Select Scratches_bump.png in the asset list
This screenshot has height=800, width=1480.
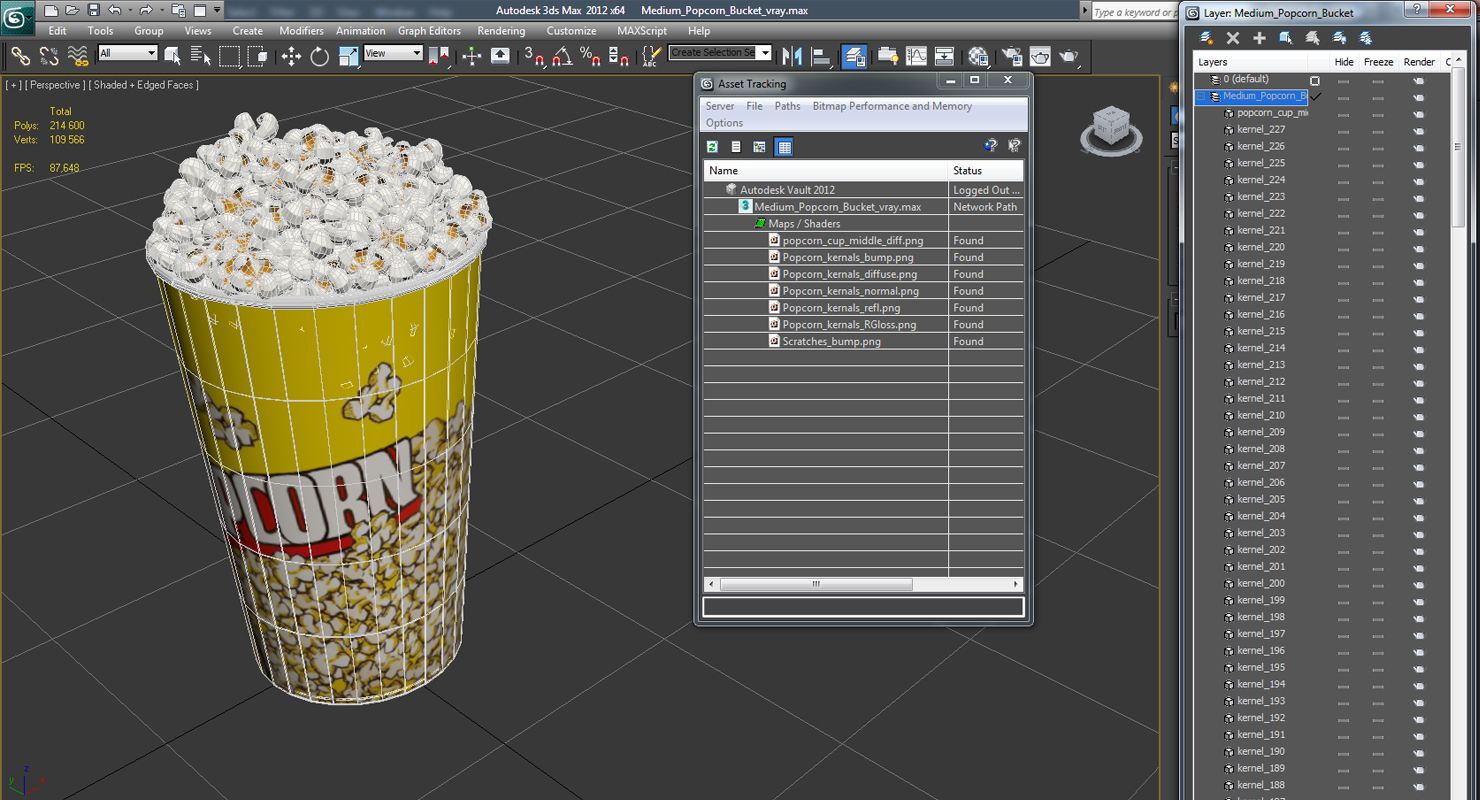click(x=831, y=342)
